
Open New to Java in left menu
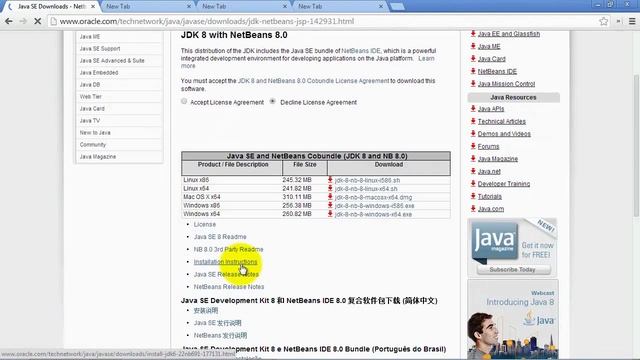point(95,133)
